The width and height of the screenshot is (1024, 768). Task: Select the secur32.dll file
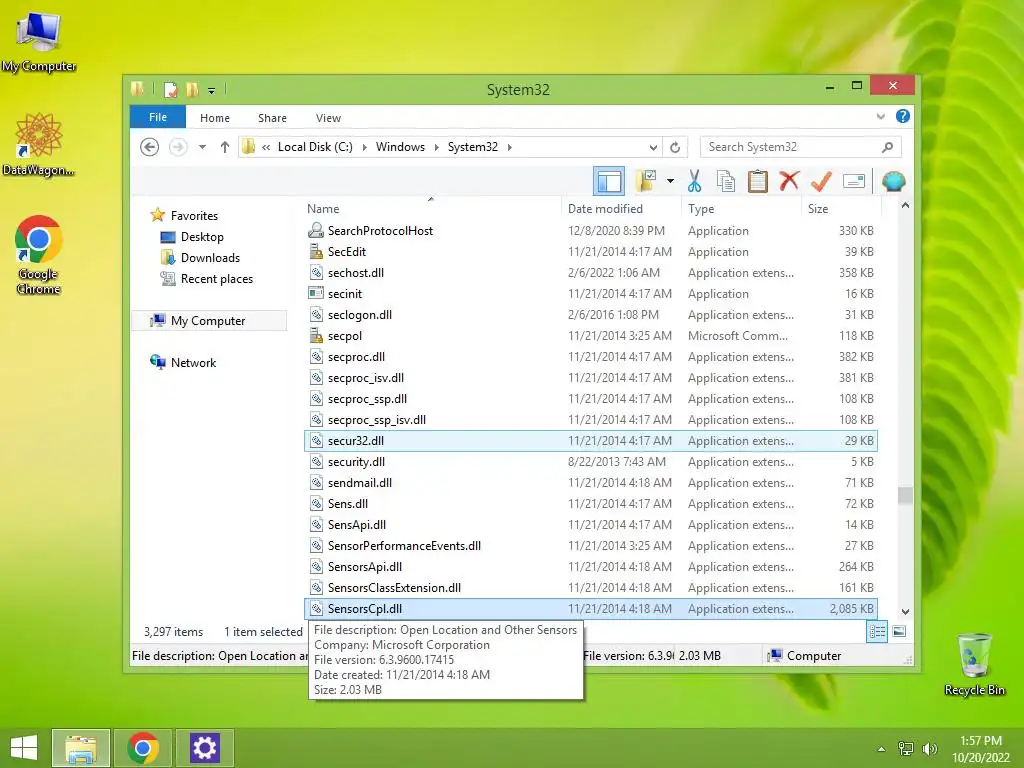tap(590, 441)
